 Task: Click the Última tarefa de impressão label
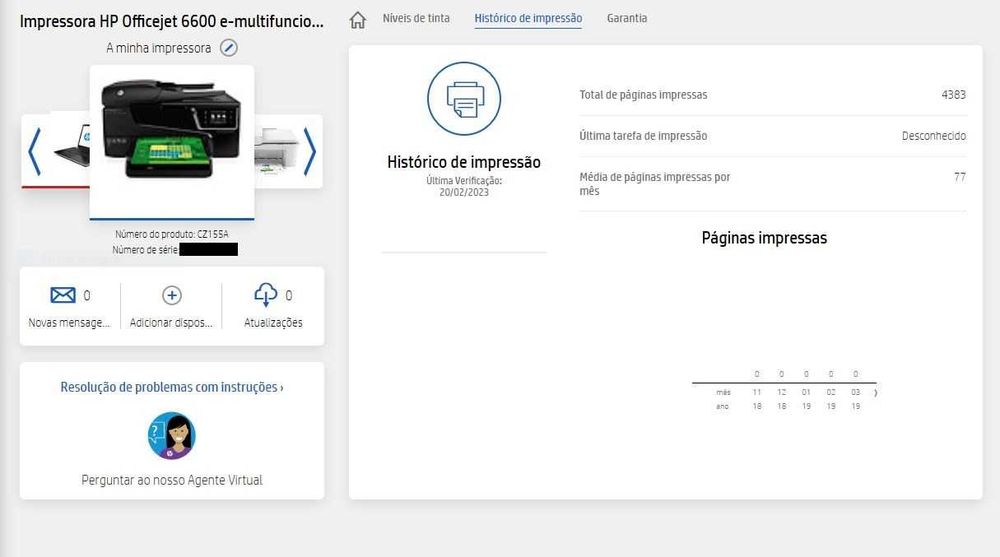point(643,136)
